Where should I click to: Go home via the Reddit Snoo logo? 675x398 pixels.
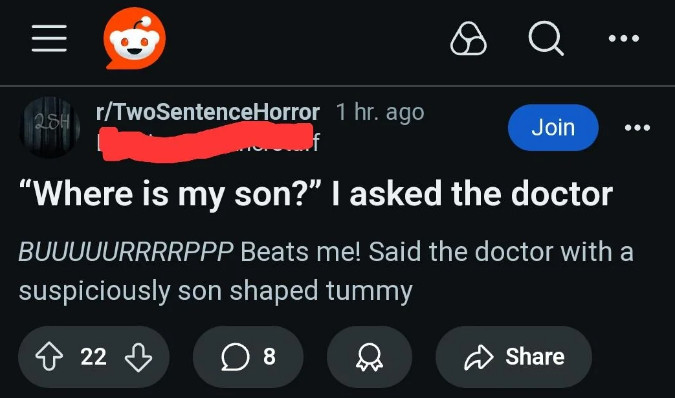(135, 38)
